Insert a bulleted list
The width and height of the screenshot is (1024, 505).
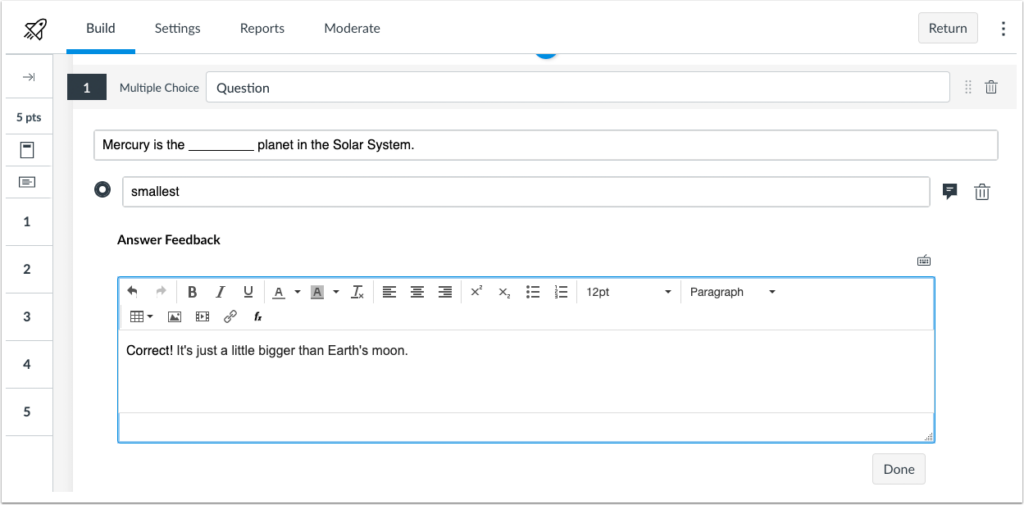533,292
